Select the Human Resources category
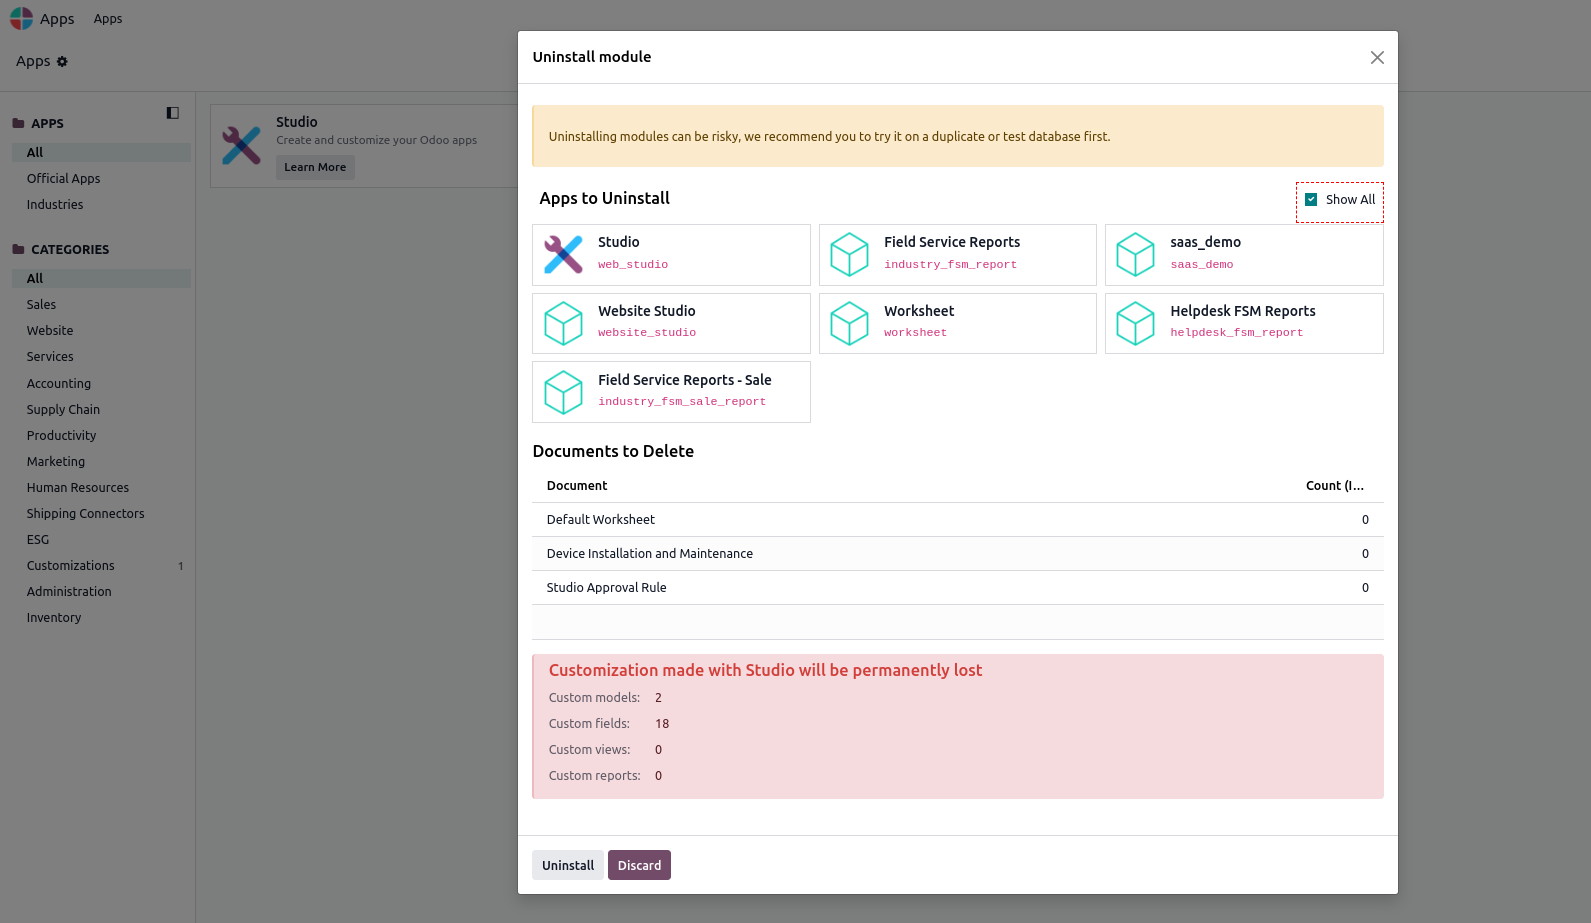This screenshot has width=1591, height=923. (101, 487)
